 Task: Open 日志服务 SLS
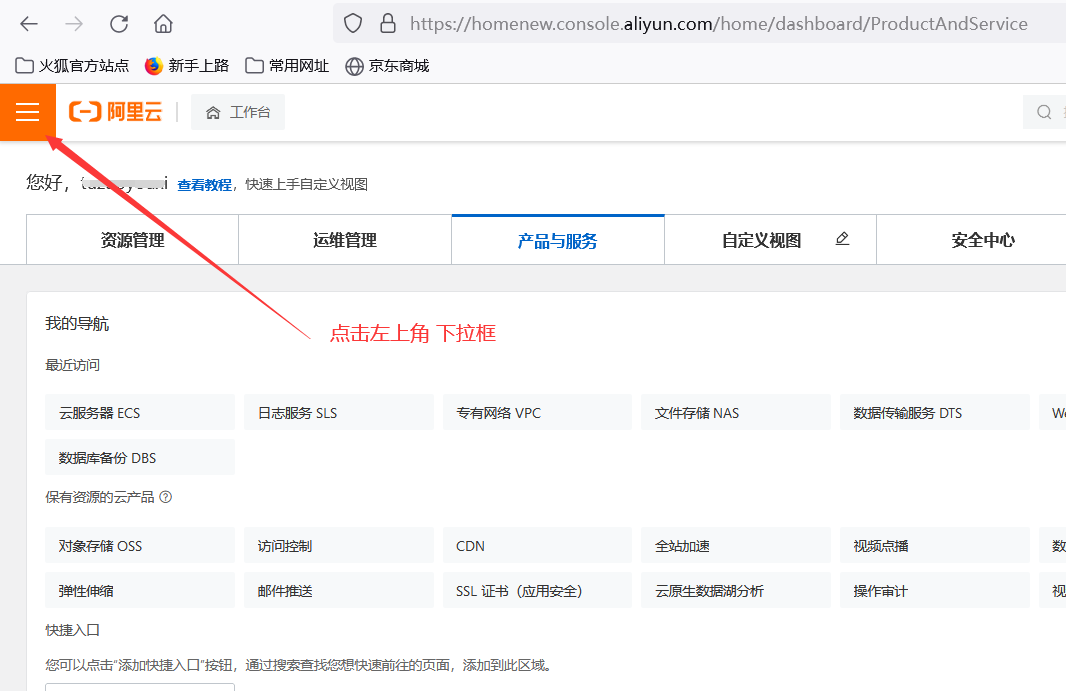click(x=339, y=412)
